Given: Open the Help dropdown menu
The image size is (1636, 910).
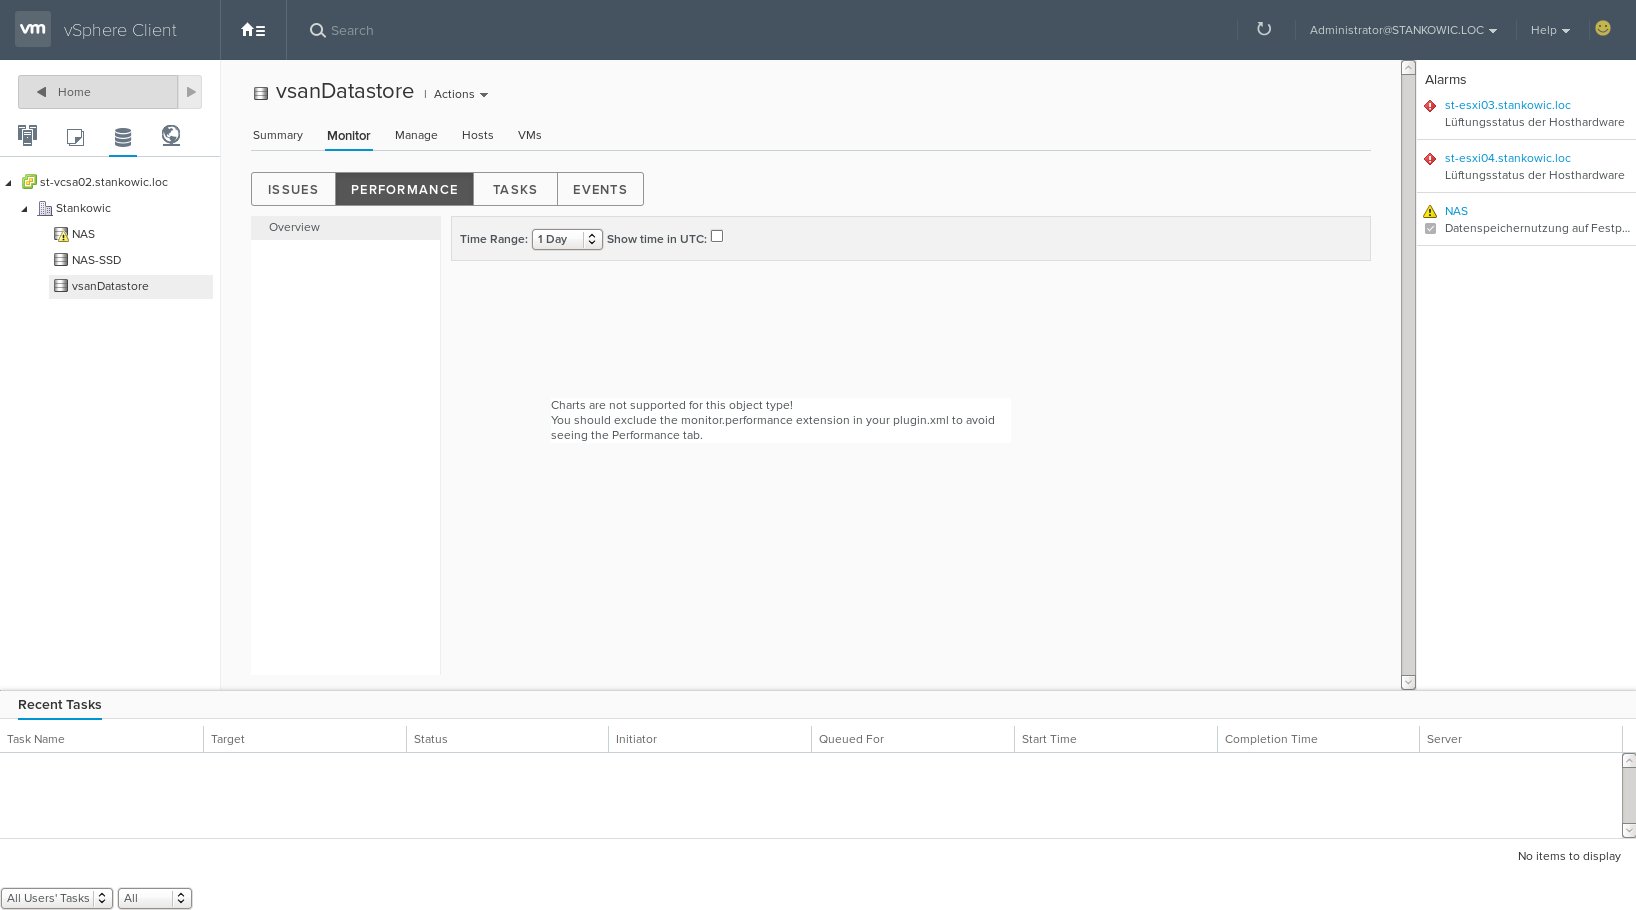Looking at the screenshot, I should [1550, 30].
